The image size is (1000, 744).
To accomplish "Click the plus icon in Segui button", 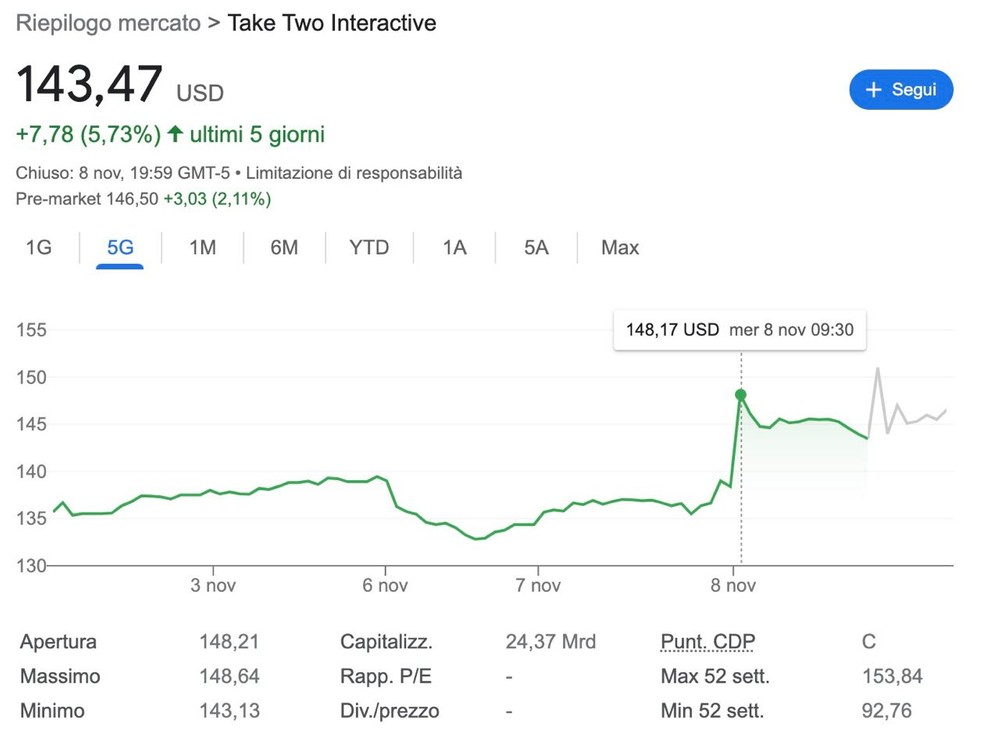I will tap(873, 90).
